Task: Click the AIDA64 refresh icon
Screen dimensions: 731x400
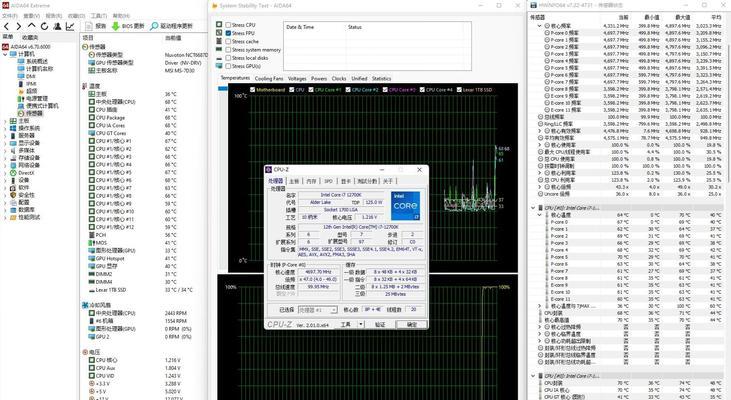Action: 44,27
